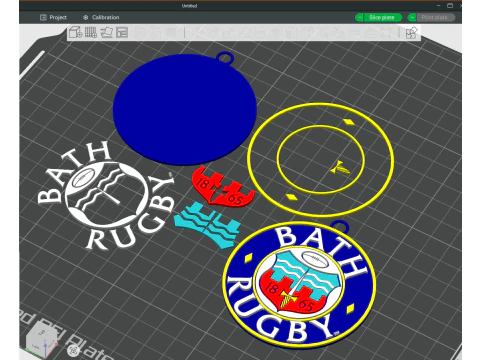Click the Auto orient toolbar icon
This screenshot has height=360, width=480.
point(106,33)
